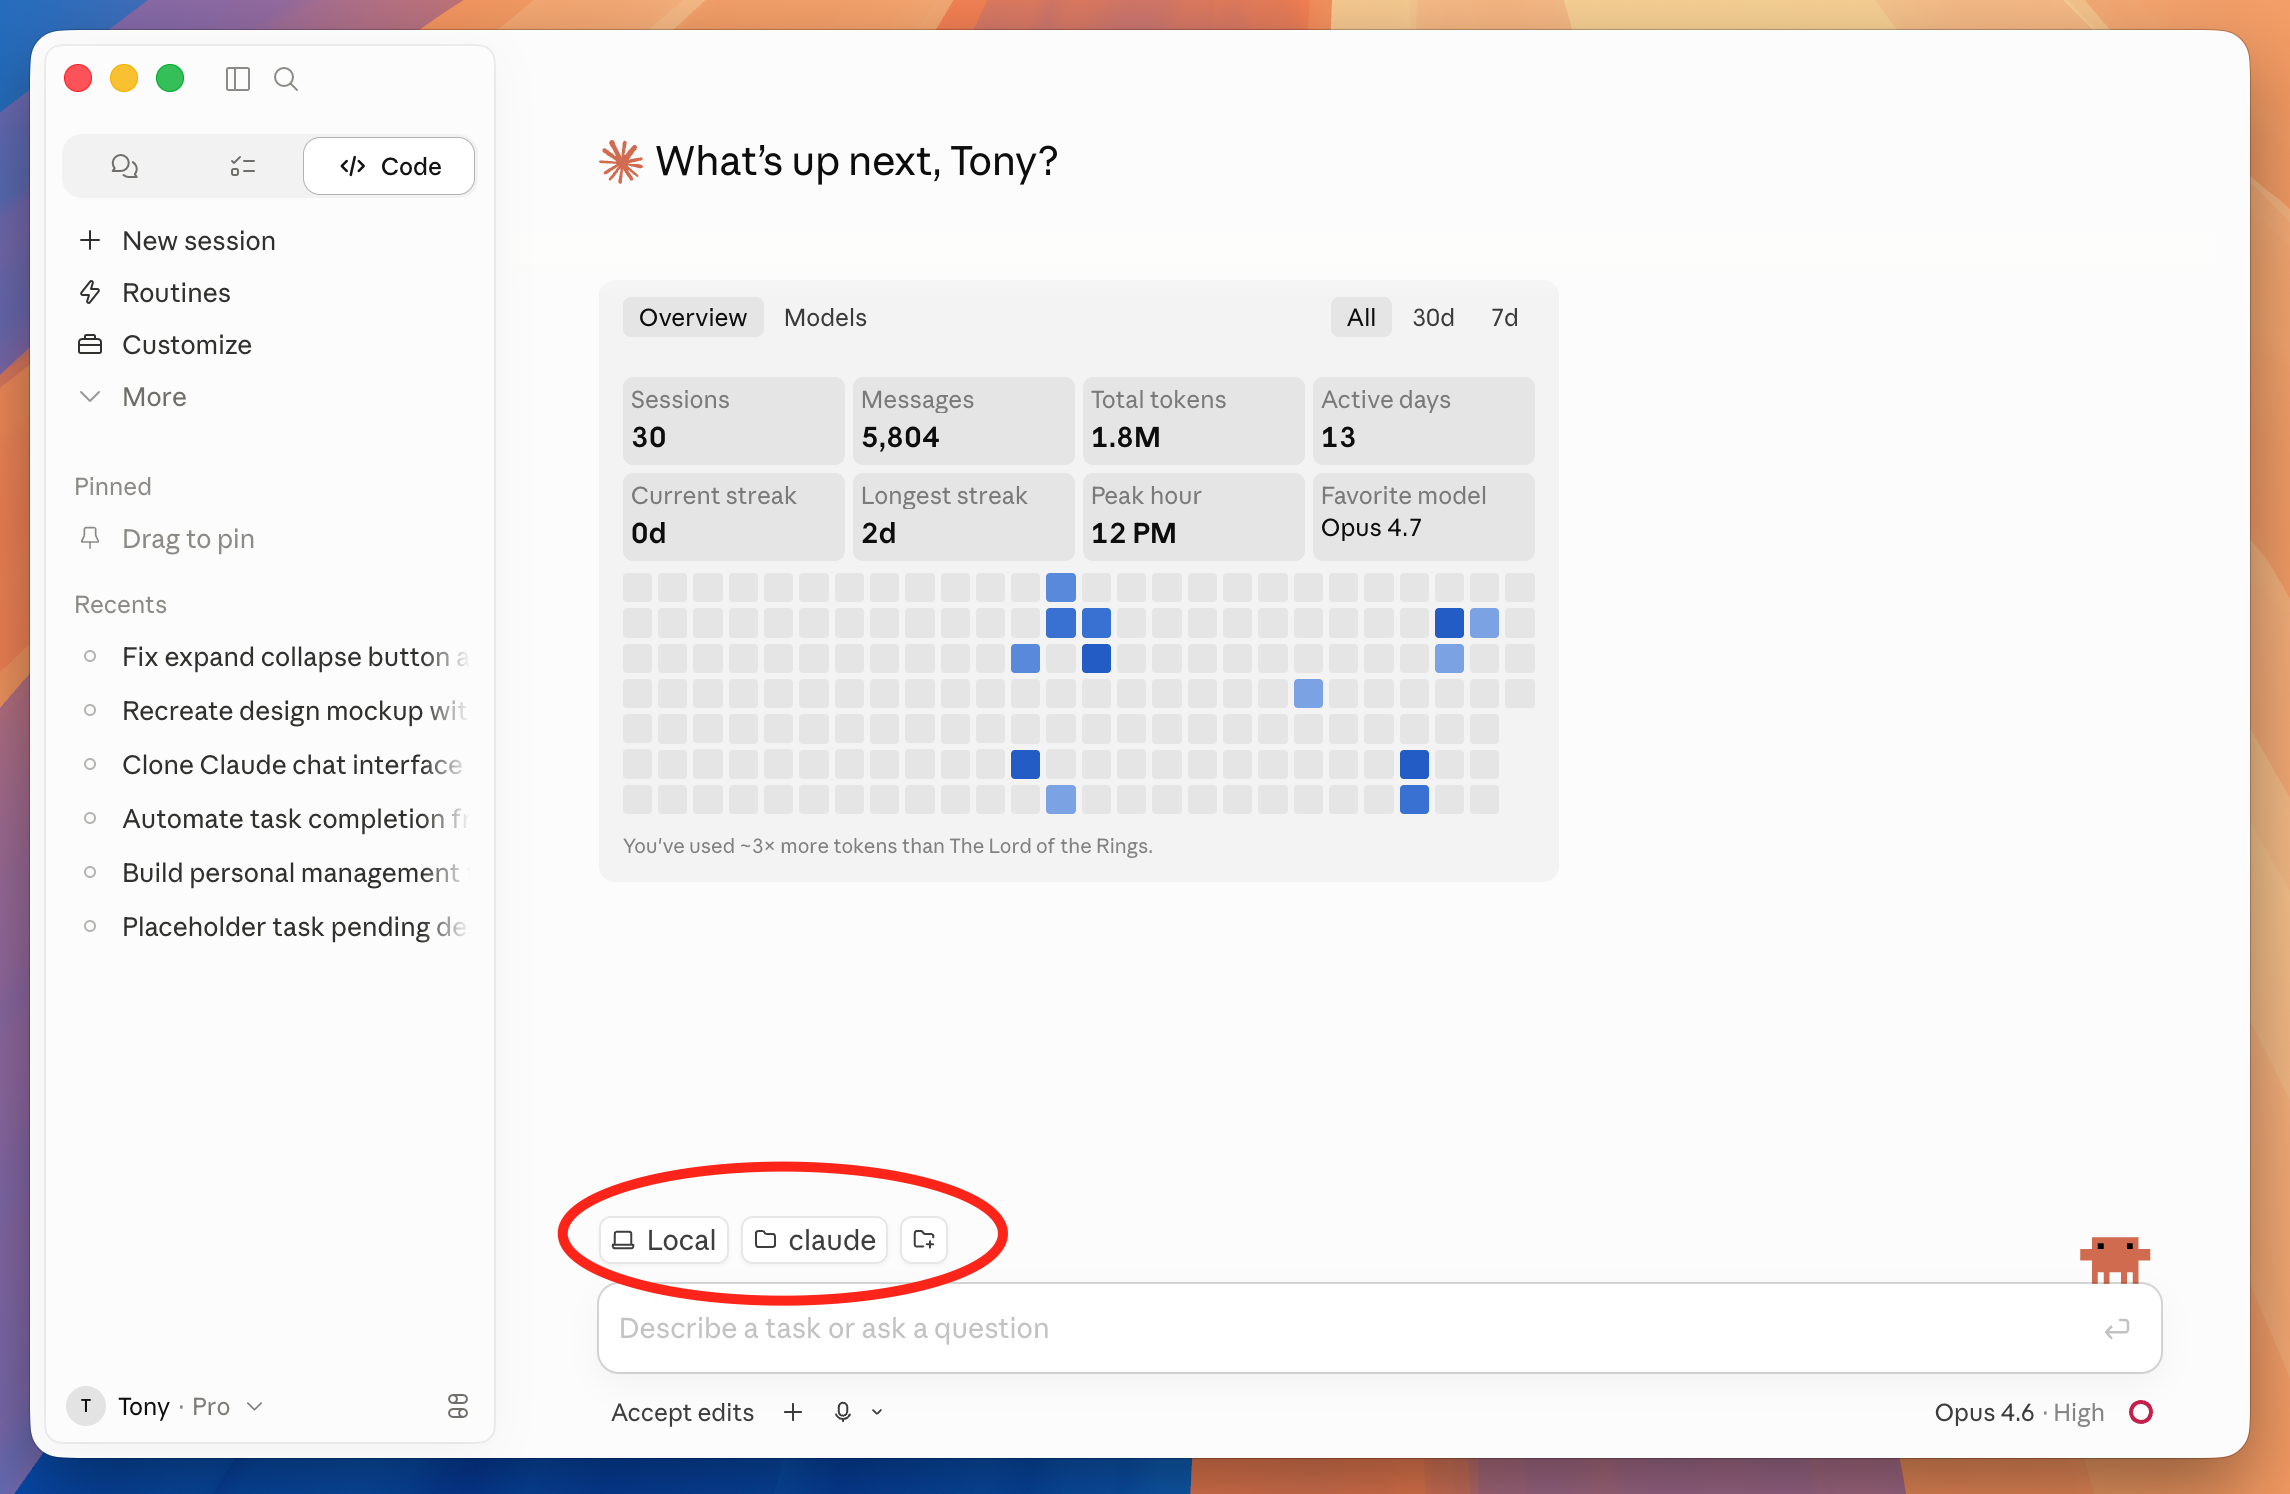The width and height of the screenshot is (2290, 1494).
Task: Open the Local environment selector
Action: coord(664,1241)
